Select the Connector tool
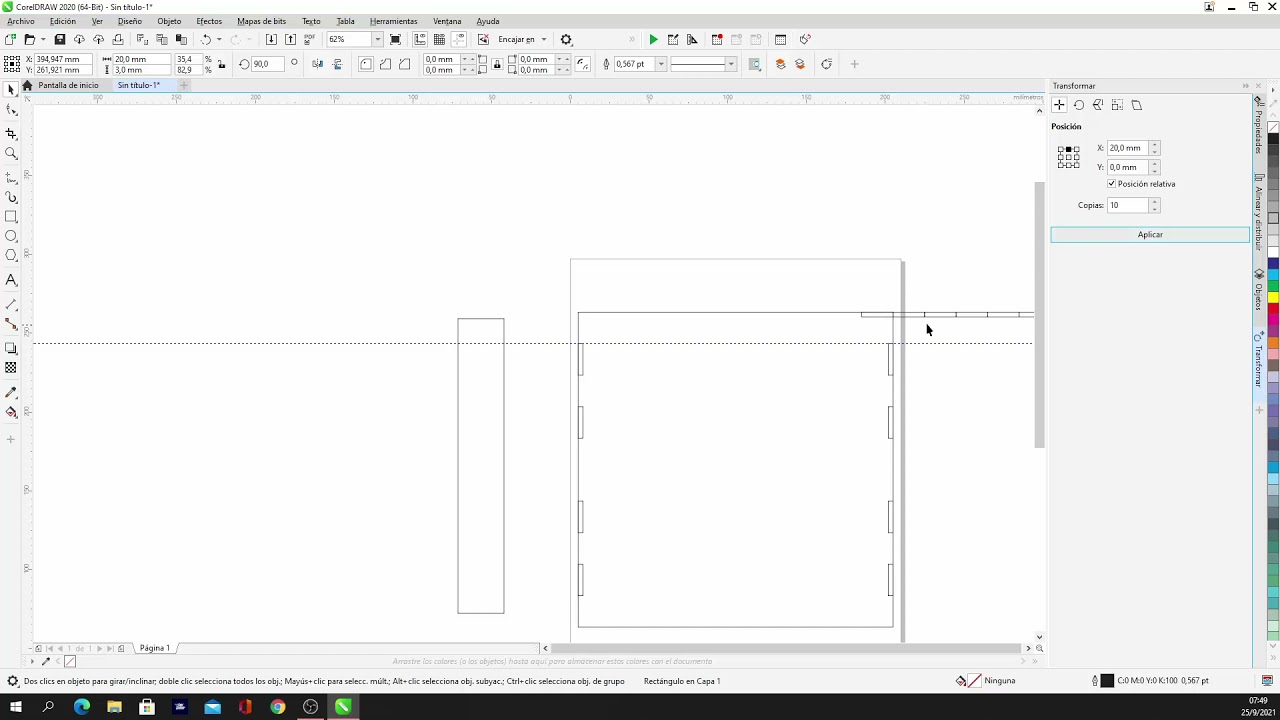The width and height of the screenshot is (1280, 720). click(x=11, y=324)
